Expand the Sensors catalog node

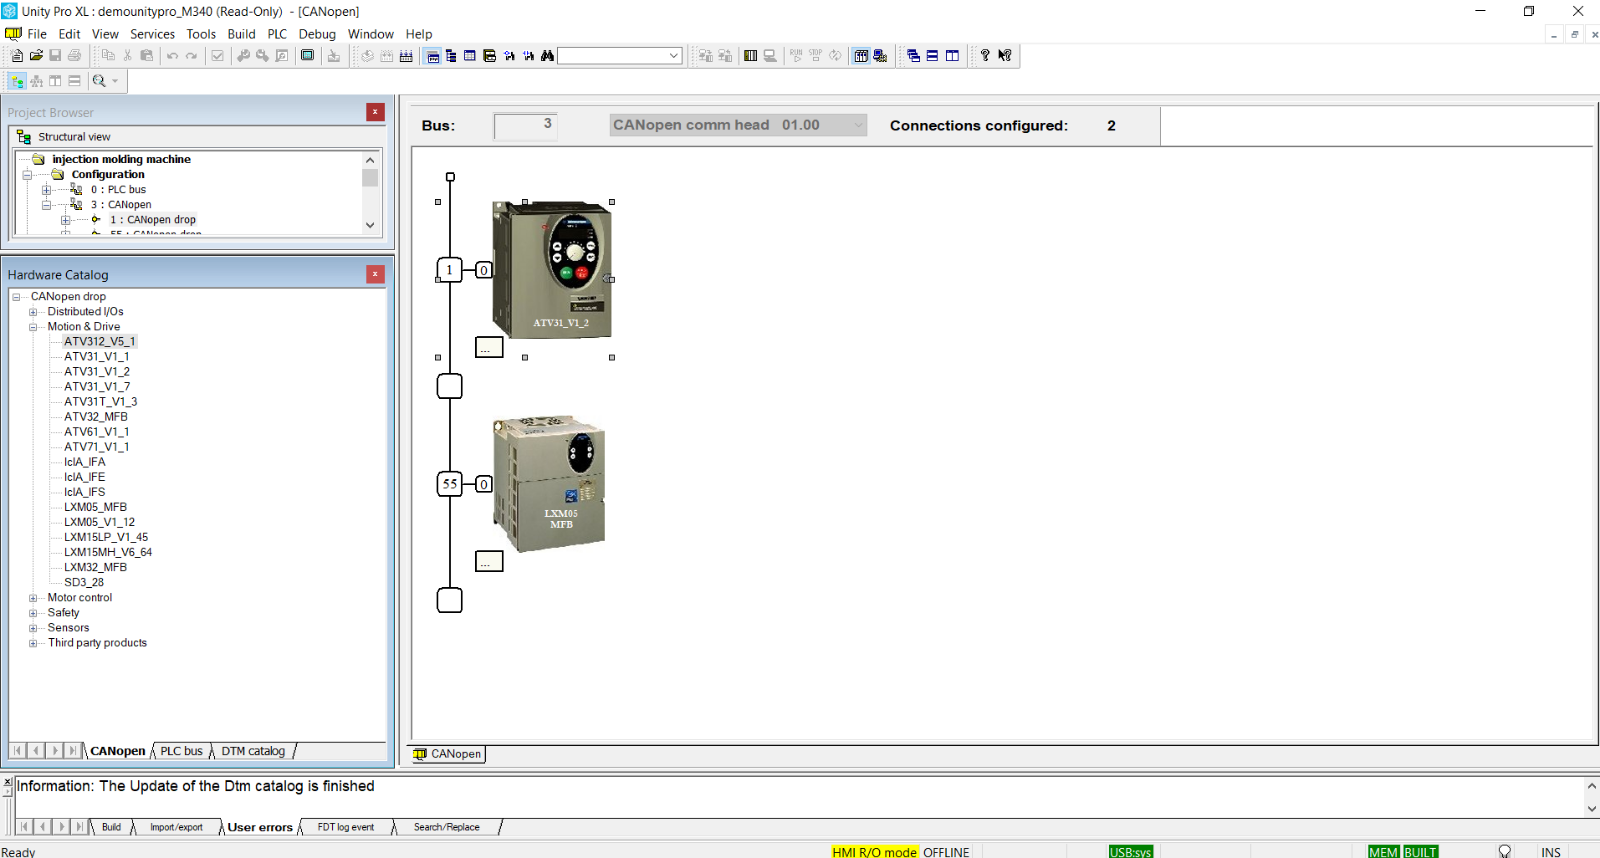[x=33, y=628]
